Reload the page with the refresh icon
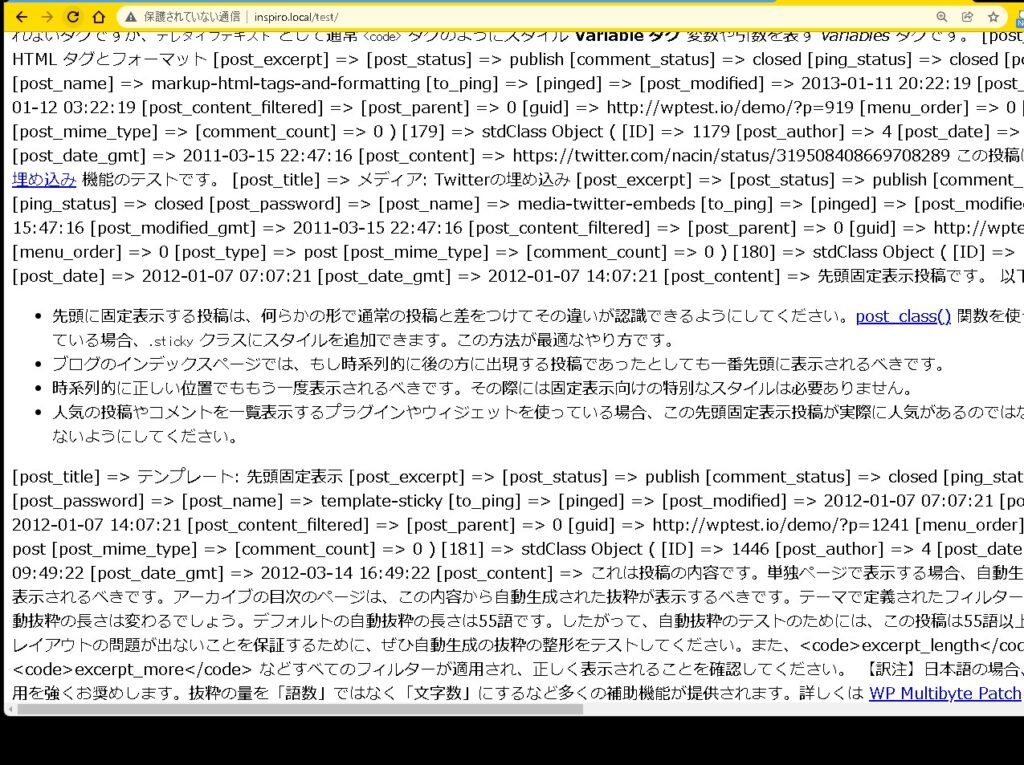Viewport: 1024px width, 765px height. [x=73, y=17]
